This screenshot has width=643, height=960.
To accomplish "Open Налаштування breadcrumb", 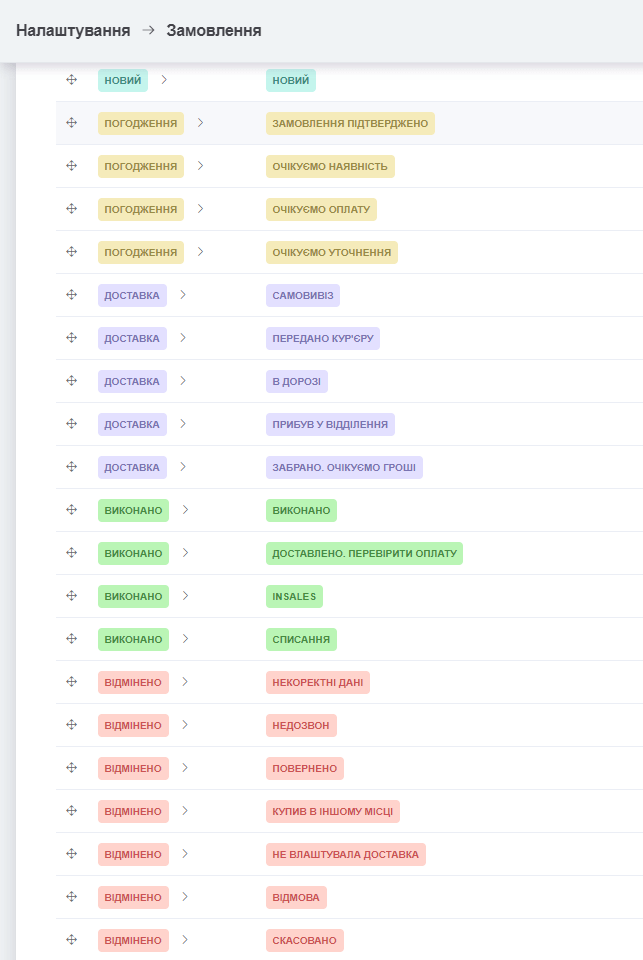I will [x=73, y=30].
